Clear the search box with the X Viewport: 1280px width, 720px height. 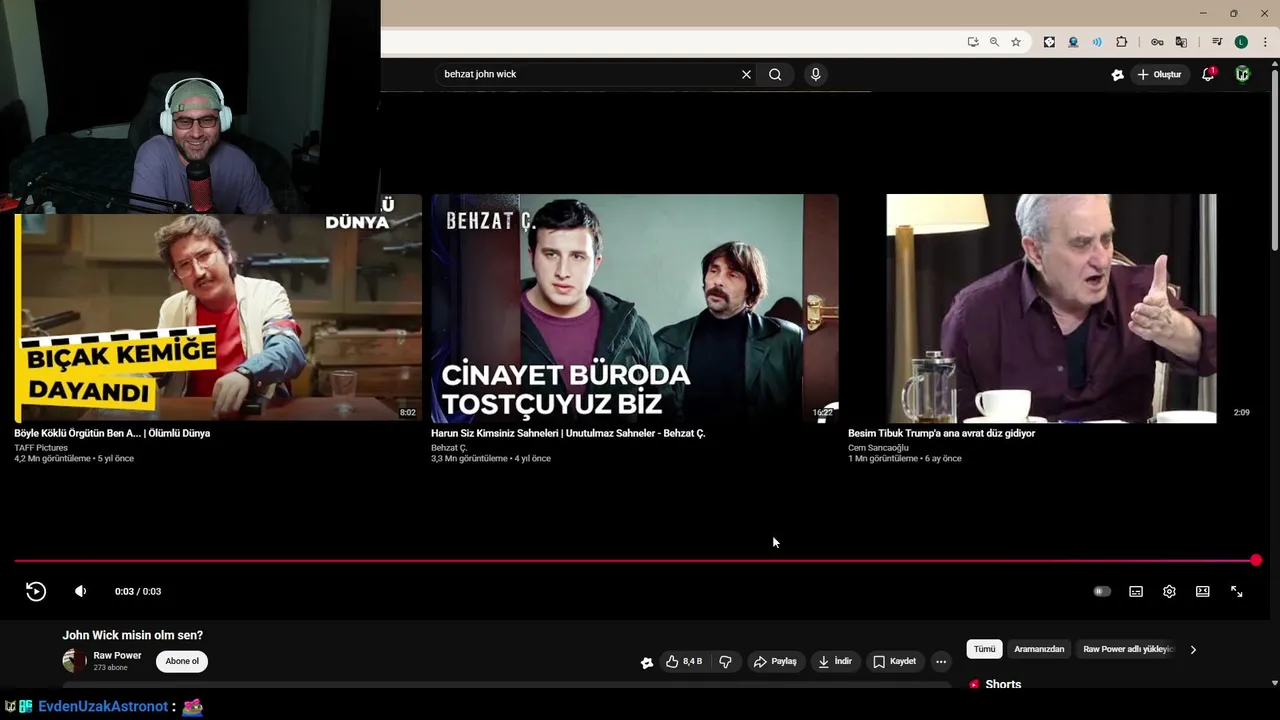pyautogui.click(x=746, y=74)
